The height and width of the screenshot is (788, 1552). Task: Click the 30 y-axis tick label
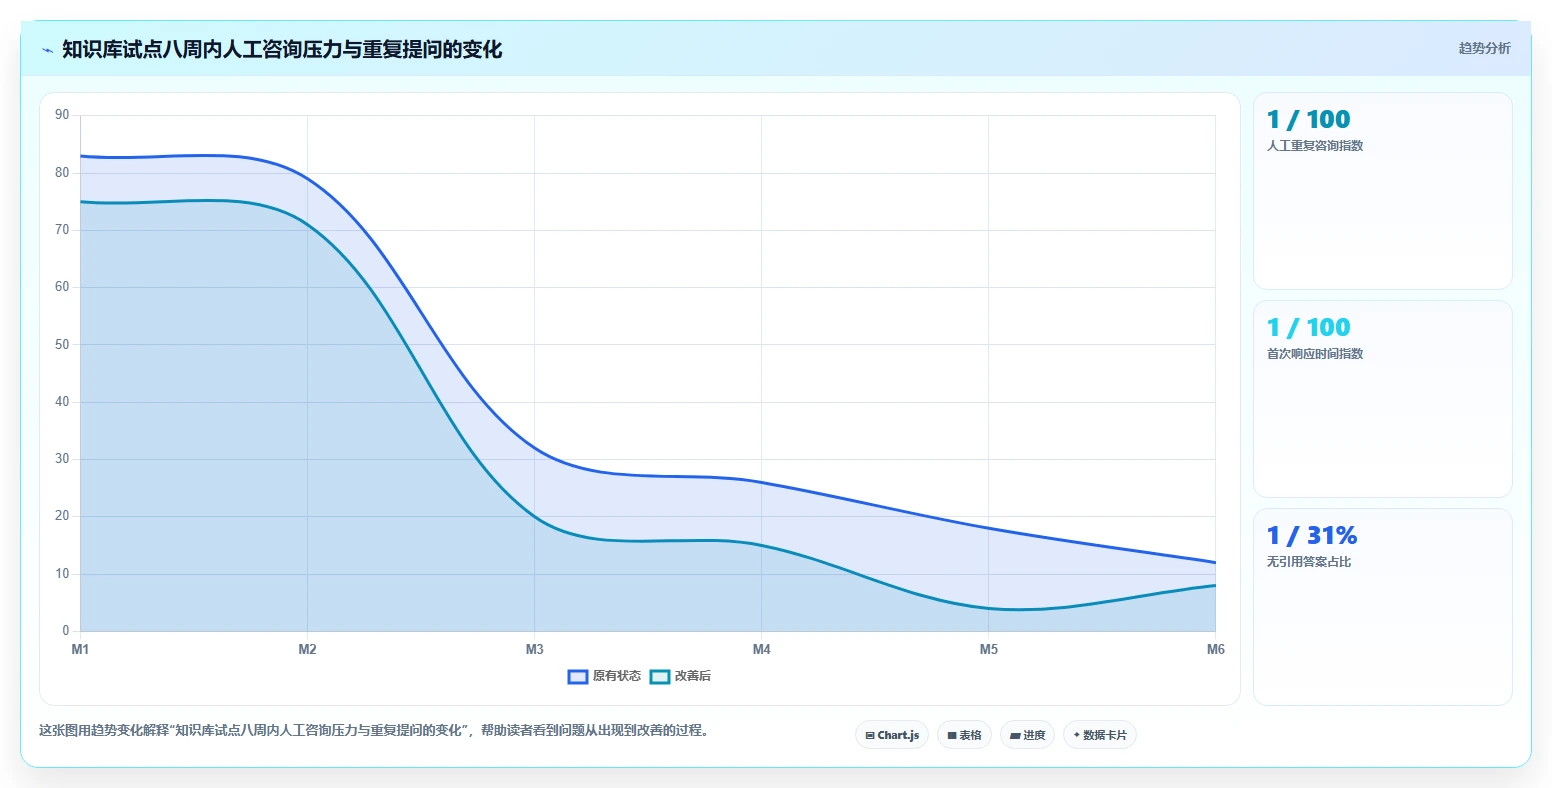click(62, 459)
